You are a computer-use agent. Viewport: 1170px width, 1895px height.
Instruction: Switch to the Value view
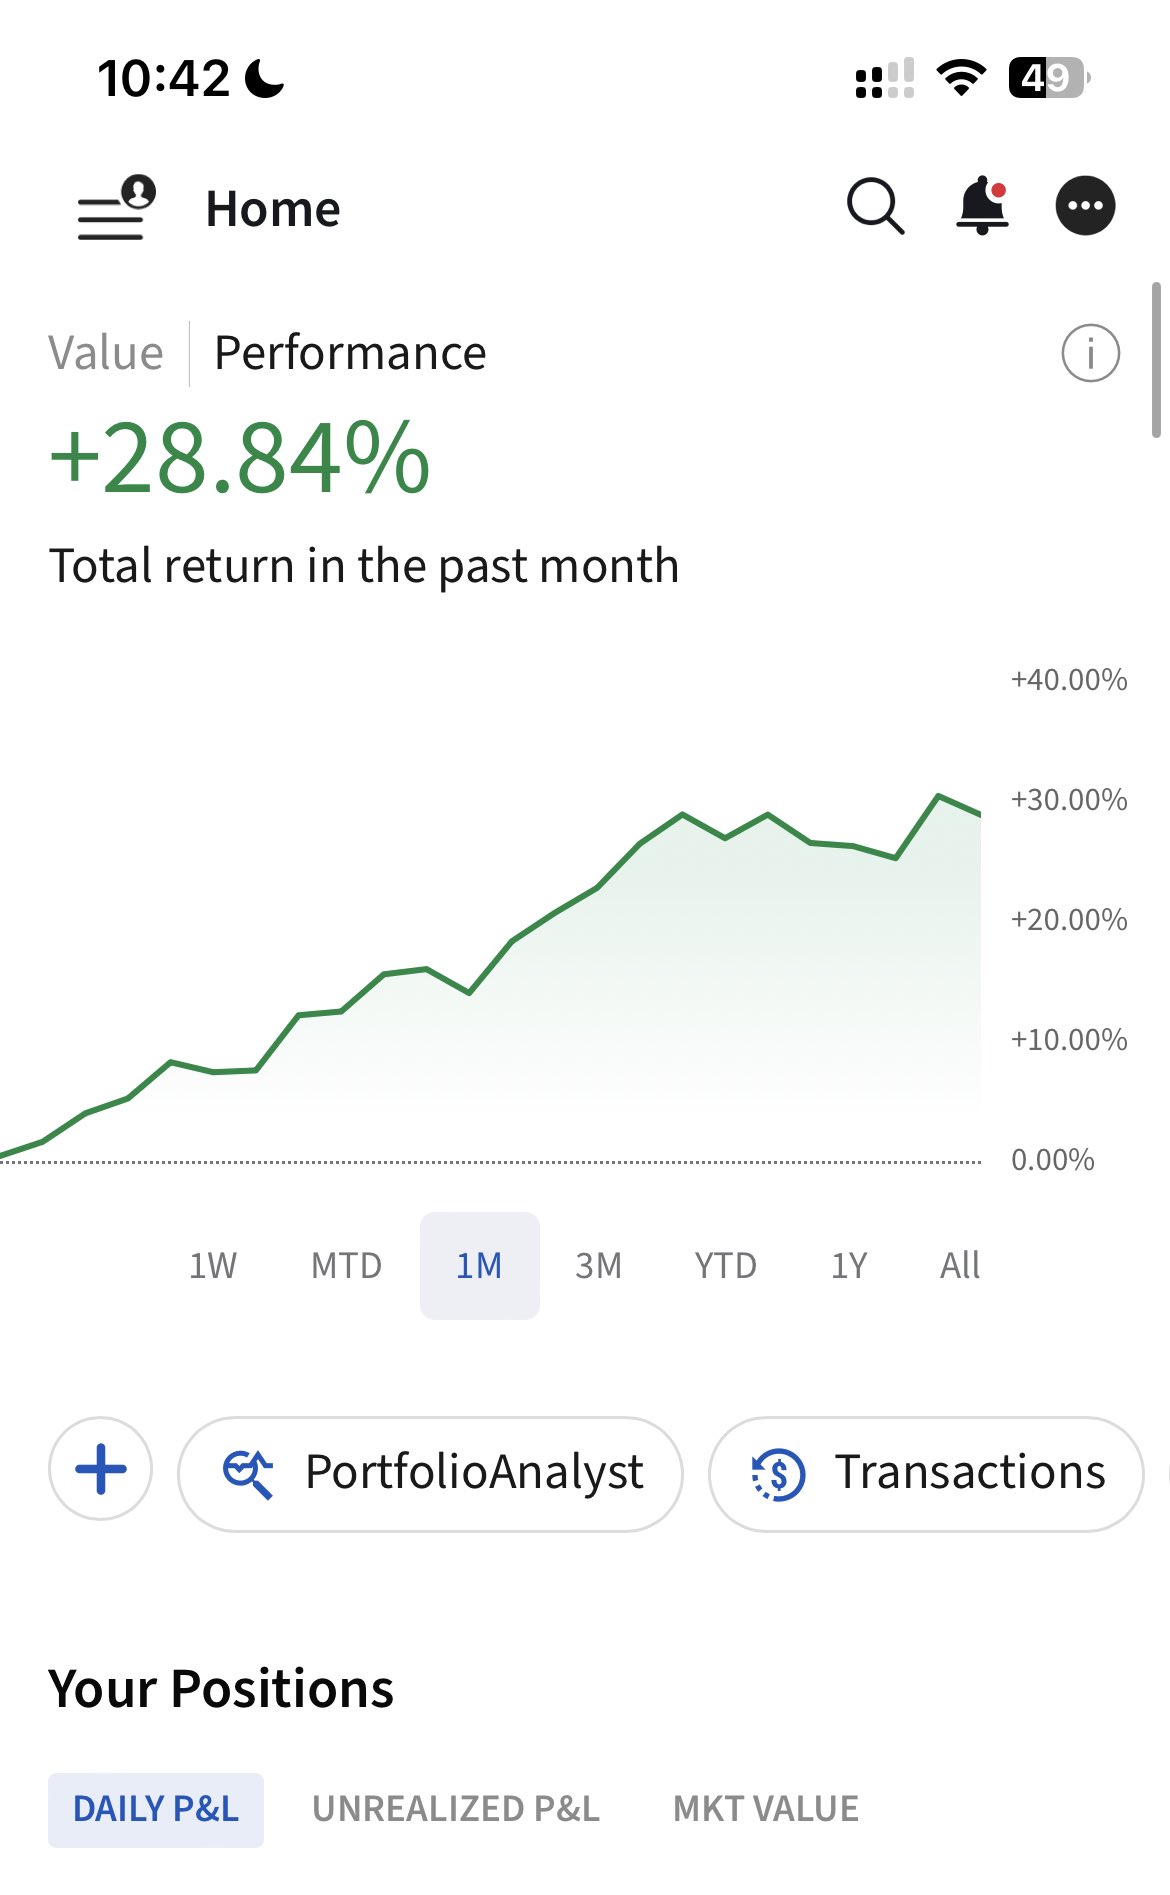point(106,353)
